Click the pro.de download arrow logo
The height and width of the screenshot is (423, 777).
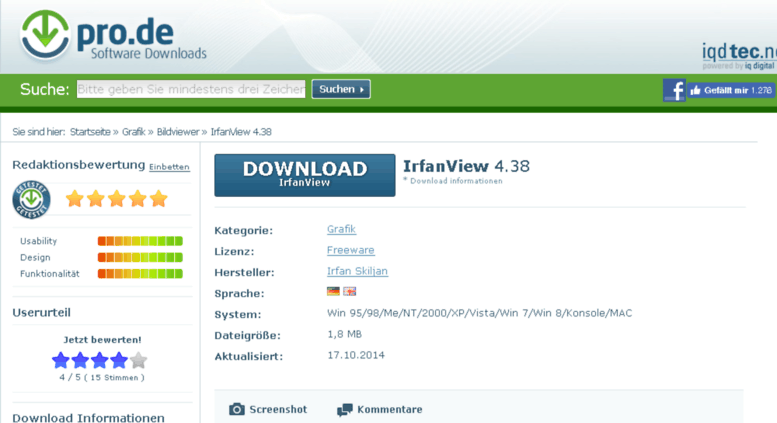click(45, 36)
